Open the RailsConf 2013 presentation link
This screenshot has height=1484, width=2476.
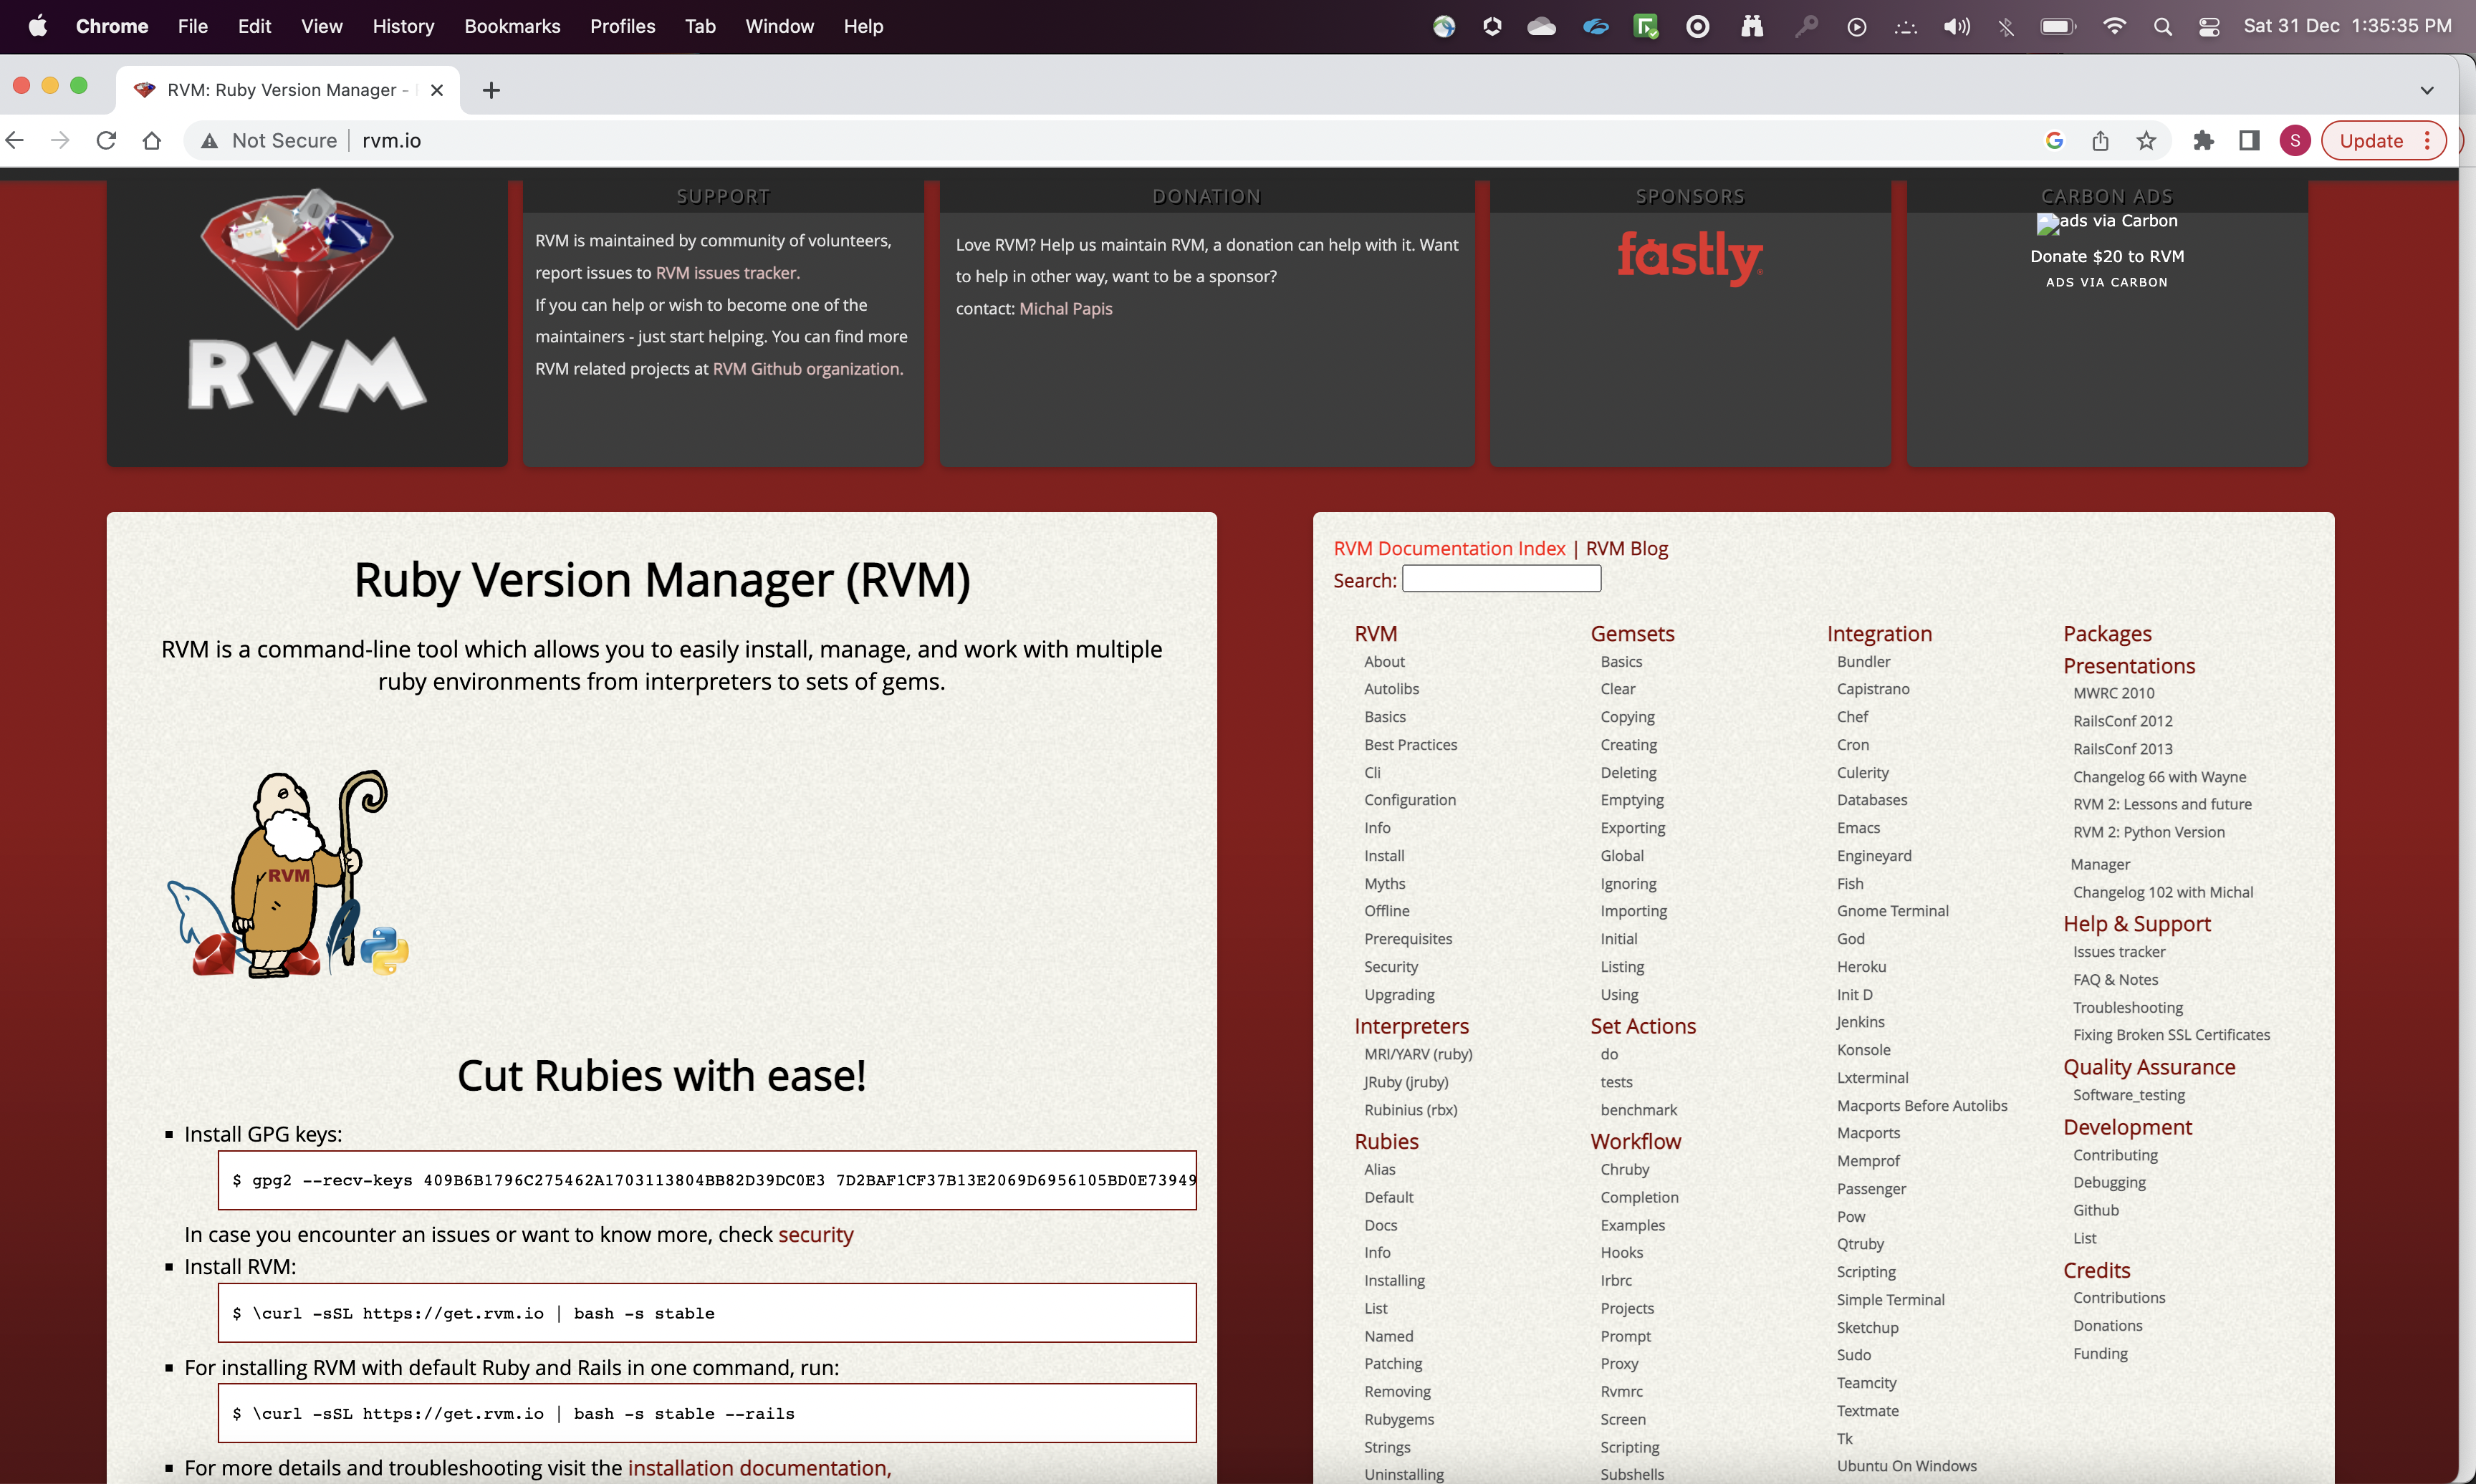(2122, 749)
